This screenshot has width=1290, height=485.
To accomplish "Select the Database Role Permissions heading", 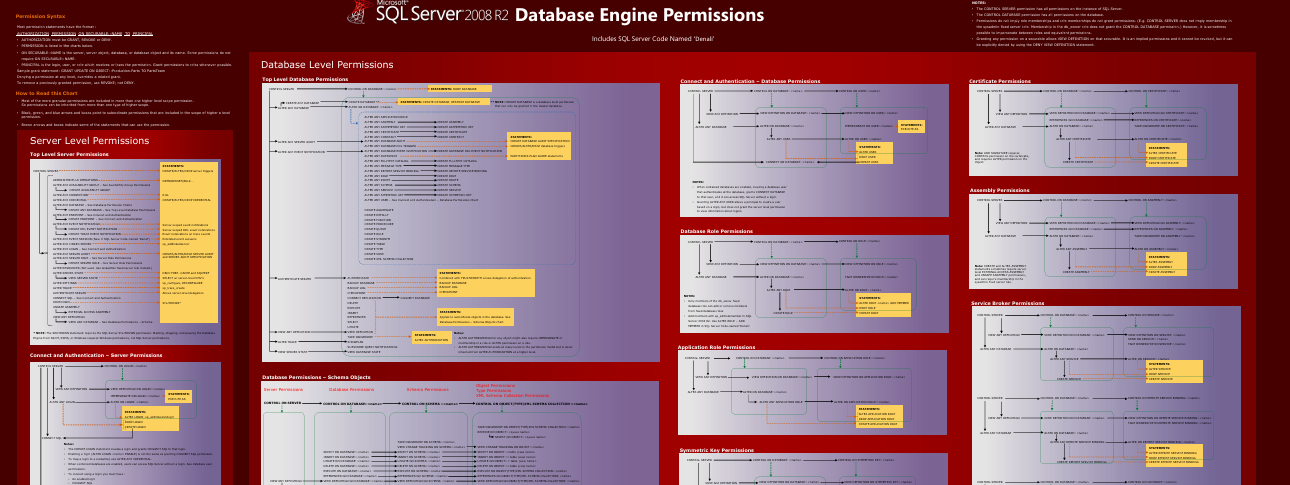I will click(717, 231).
